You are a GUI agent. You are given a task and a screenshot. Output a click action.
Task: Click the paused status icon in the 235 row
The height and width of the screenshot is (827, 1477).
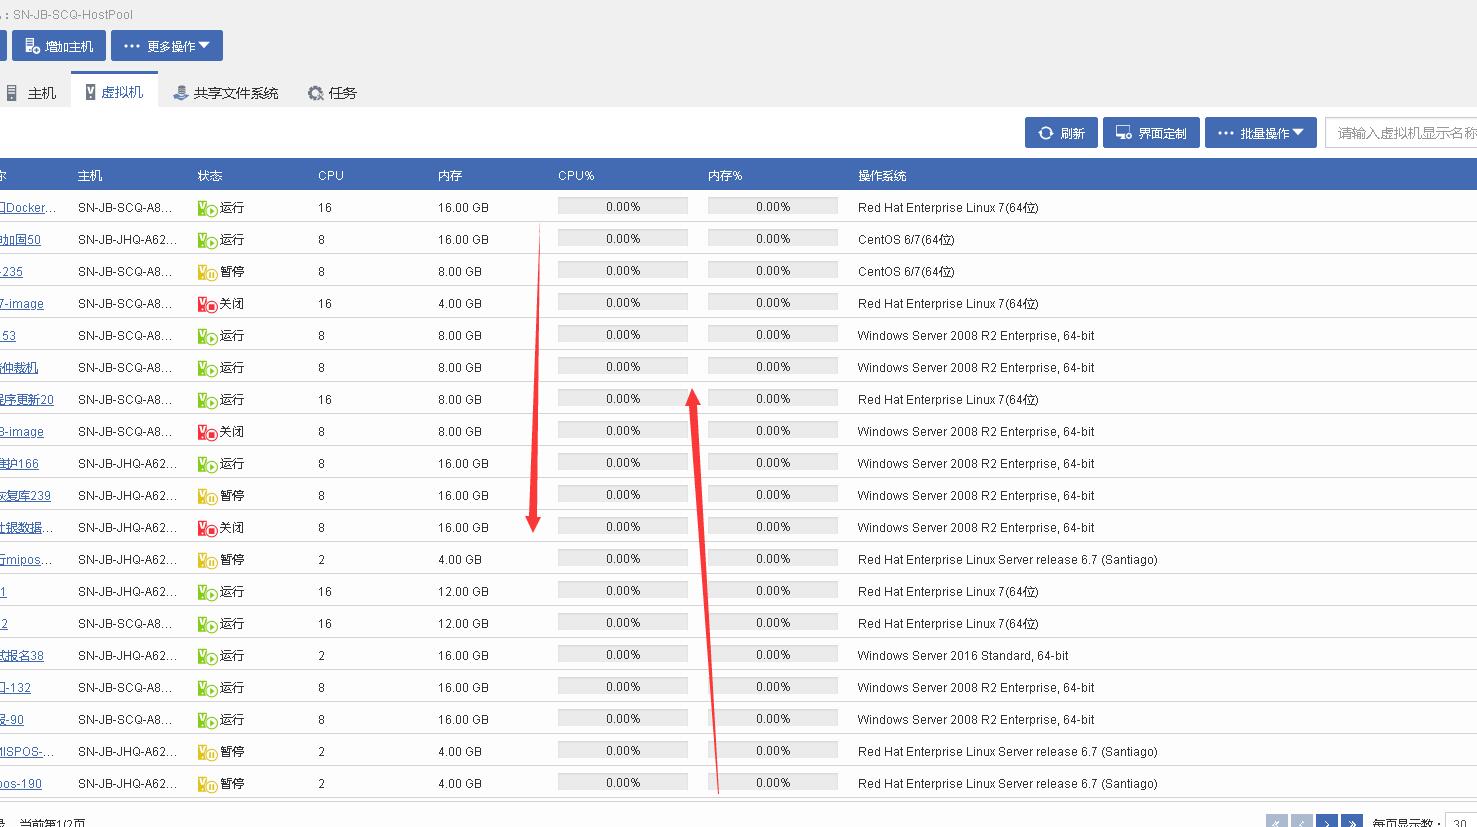pyautogui.click(x=207, y=273)
